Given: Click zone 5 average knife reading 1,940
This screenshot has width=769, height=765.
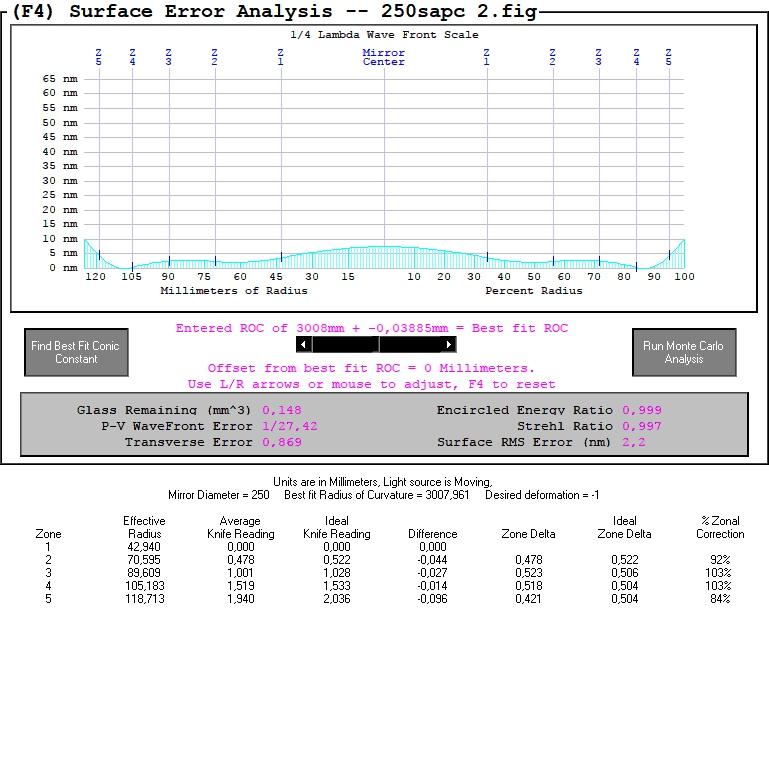Looking at the screenshot, I should coord(240,599).
